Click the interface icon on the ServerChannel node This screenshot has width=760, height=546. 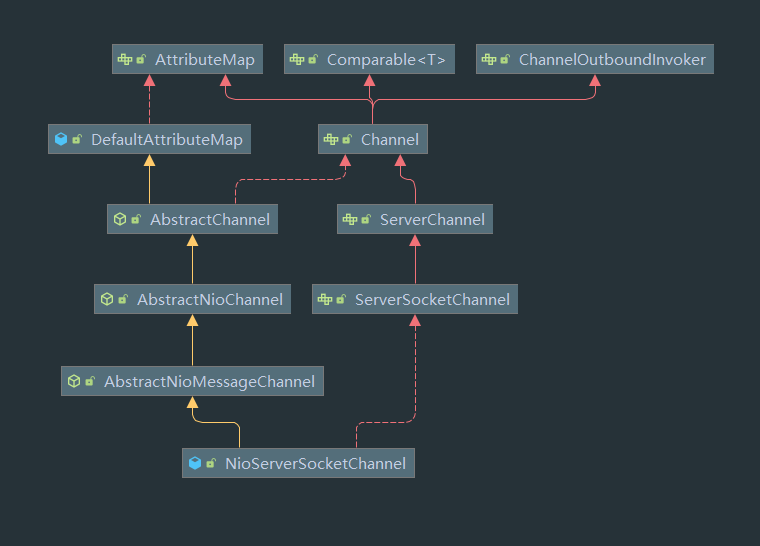tap(349, 220)
